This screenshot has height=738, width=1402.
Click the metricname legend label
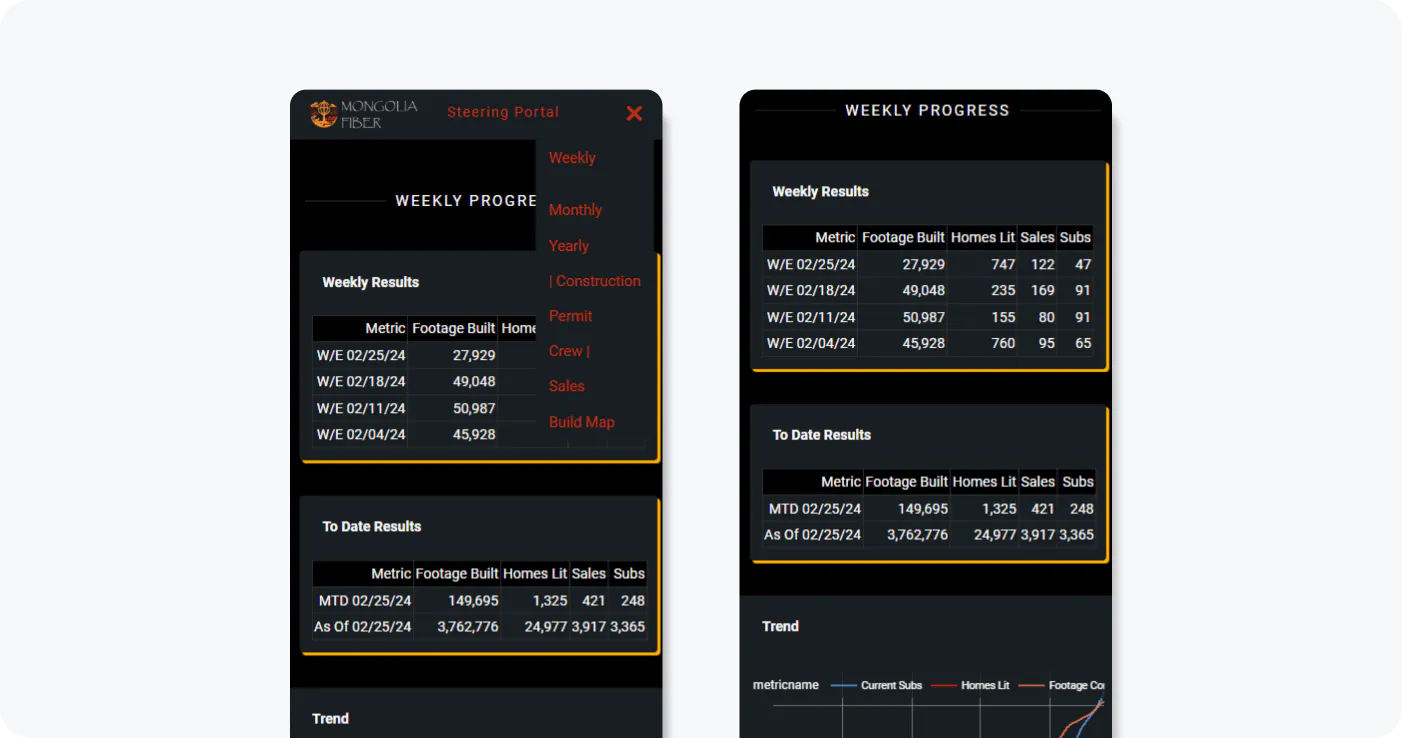(x=786, y=685)
